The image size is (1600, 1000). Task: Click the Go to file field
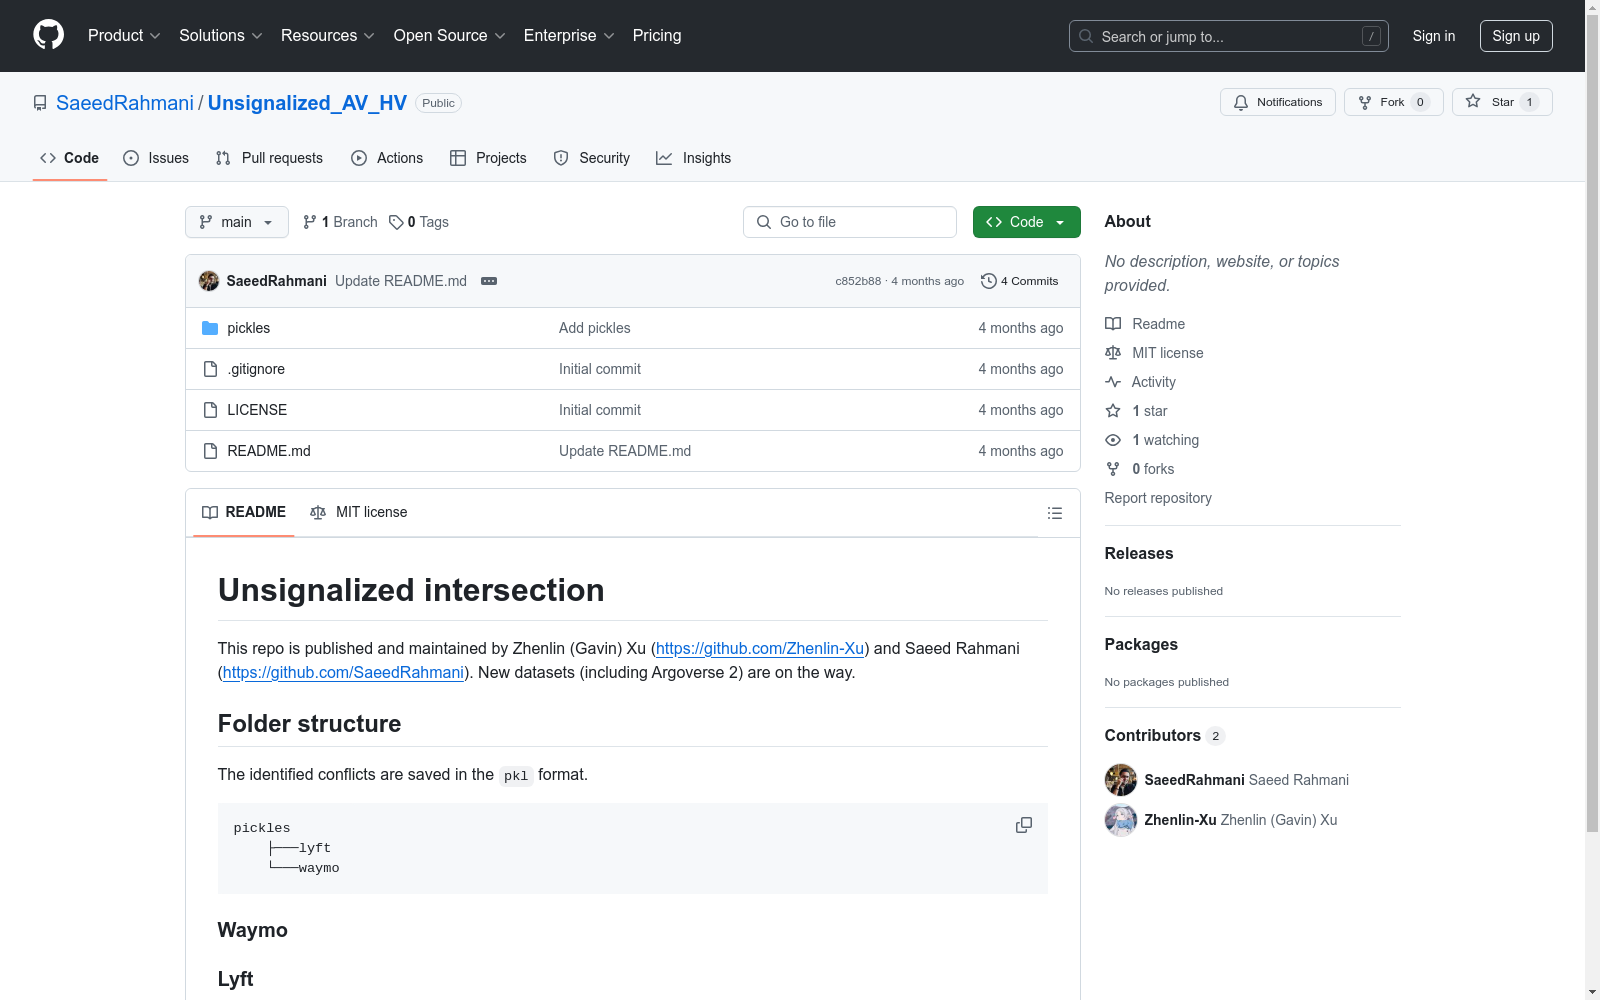tap(850, 222)
